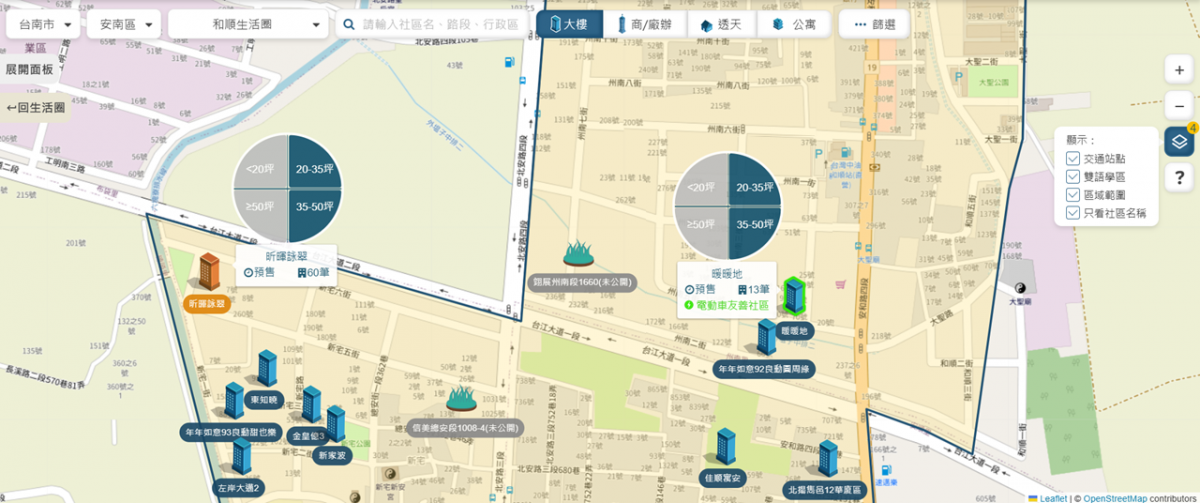This screenshot has width=1200, height=503.
Task: Select 35-50坪 slice in 昕暉詠翠 pie chart
Action: pyautogui.click(x=317, y=215)
